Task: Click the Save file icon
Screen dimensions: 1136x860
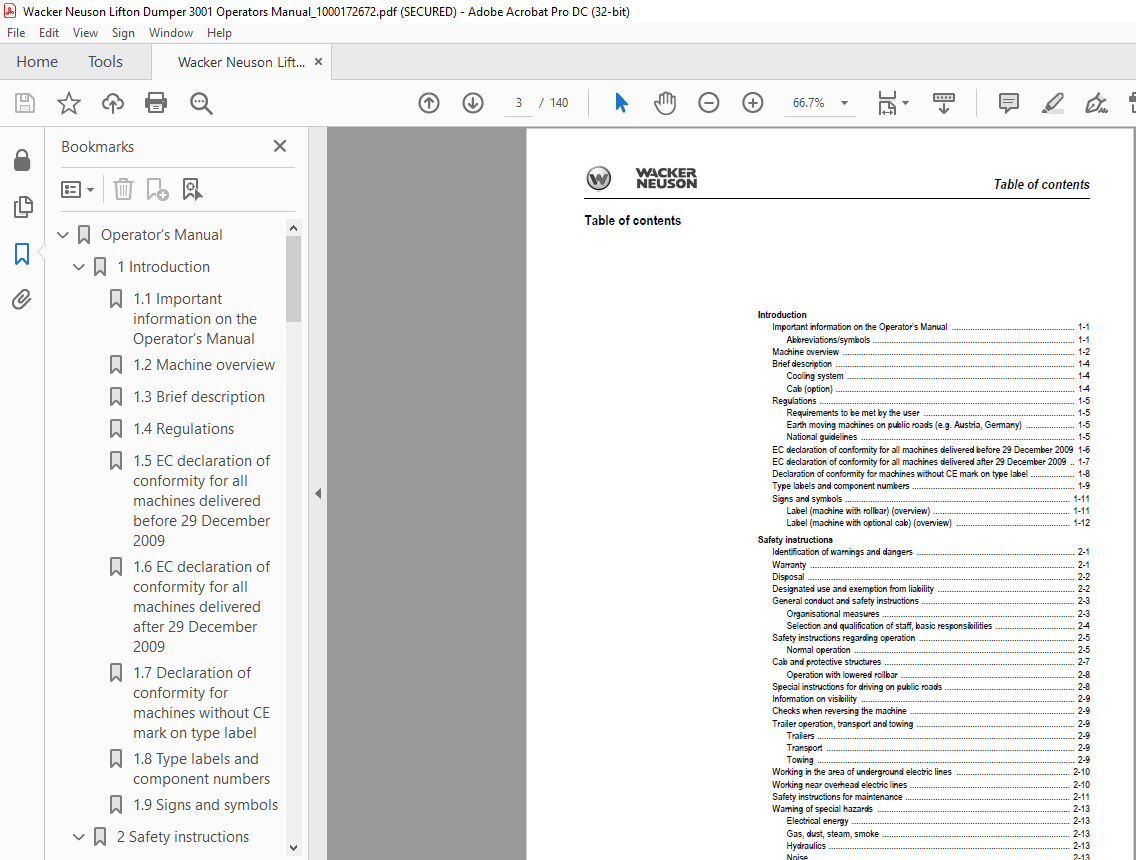Action: [x=25, y=103]
